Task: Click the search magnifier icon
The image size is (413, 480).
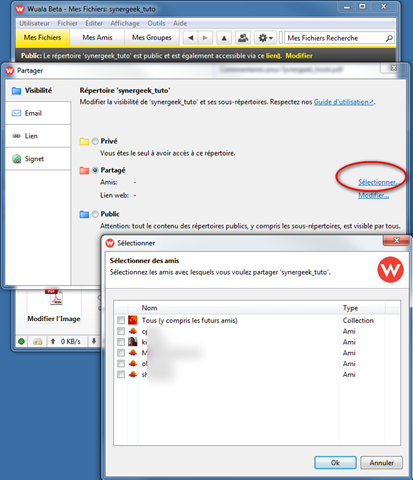Action: tap(389, 38)
